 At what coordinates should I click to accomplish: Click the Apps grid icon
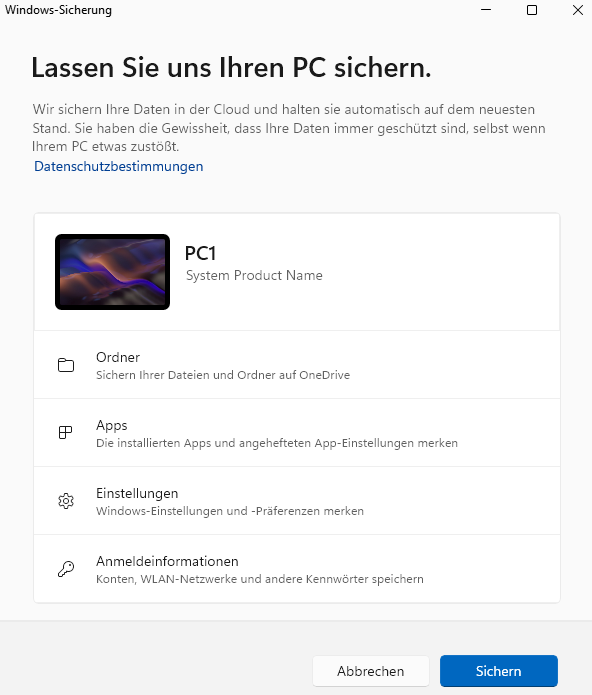click(x=66, y=432)
